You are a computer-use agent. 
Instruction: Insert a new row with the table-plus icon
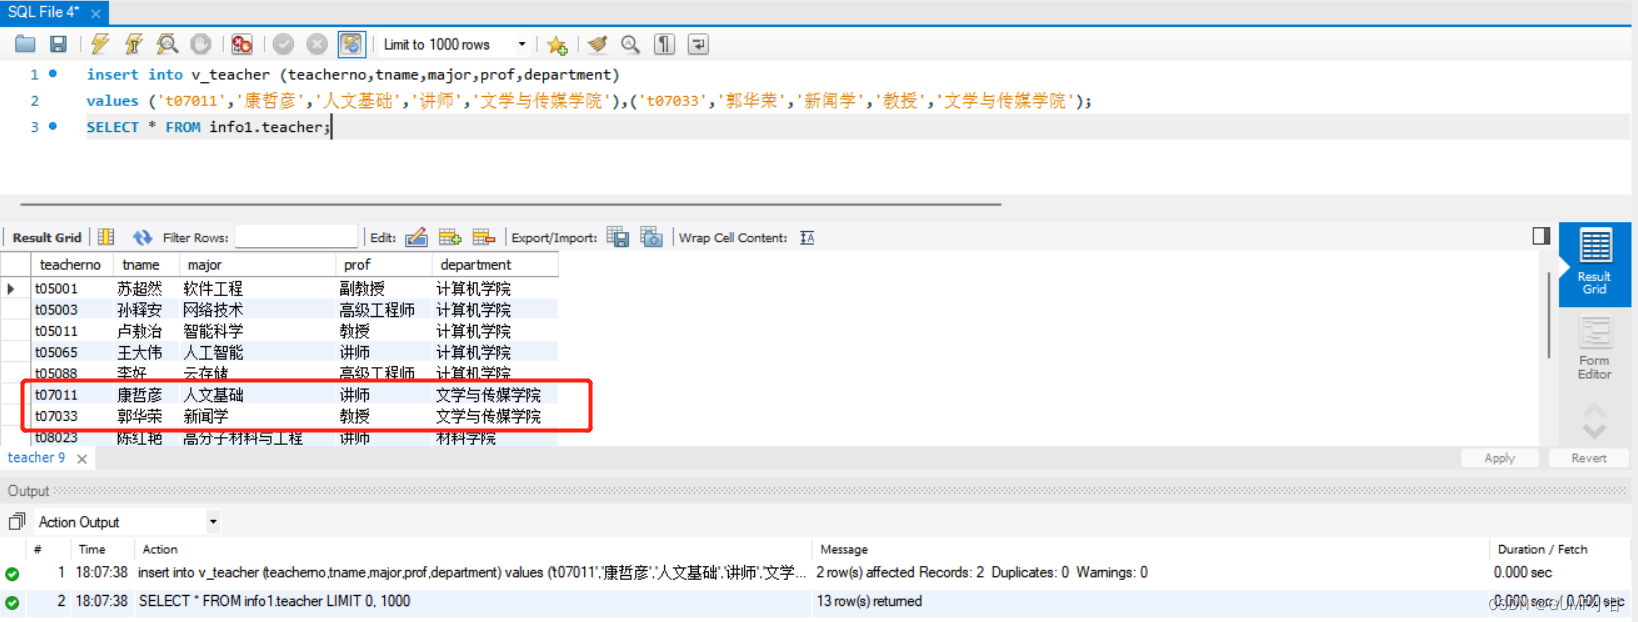coord(450,237)
